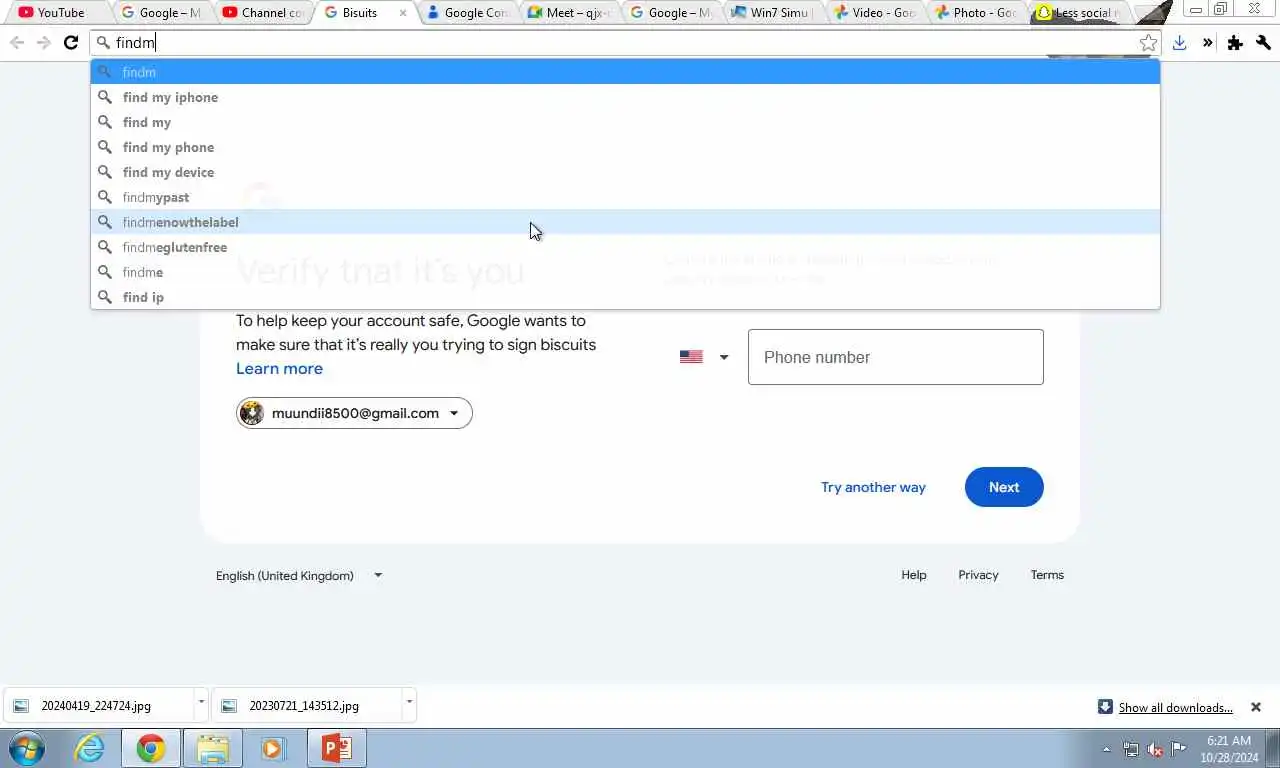Viewport: 1280px width, 768px height.
Task: Close the Bisuits tab
Action: click(403, 13)
